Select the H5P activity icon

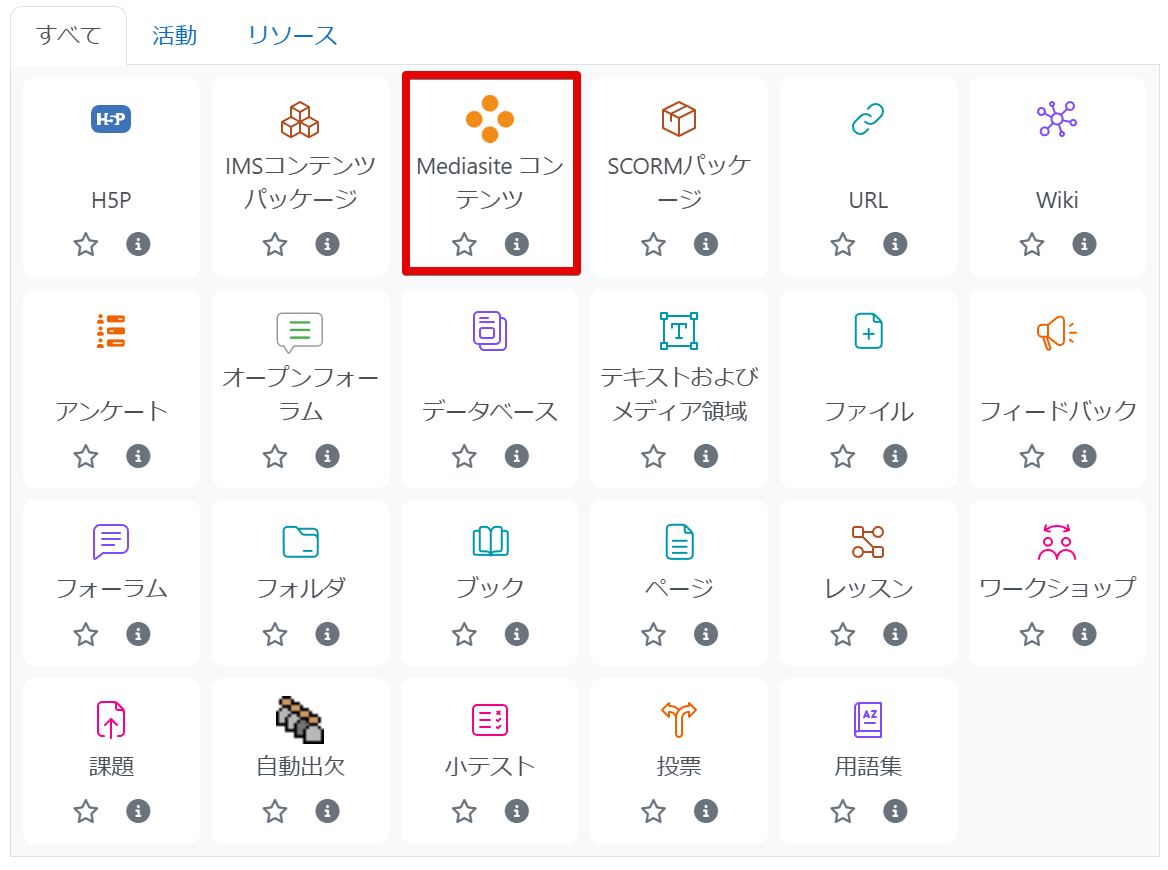coord(111,120)
